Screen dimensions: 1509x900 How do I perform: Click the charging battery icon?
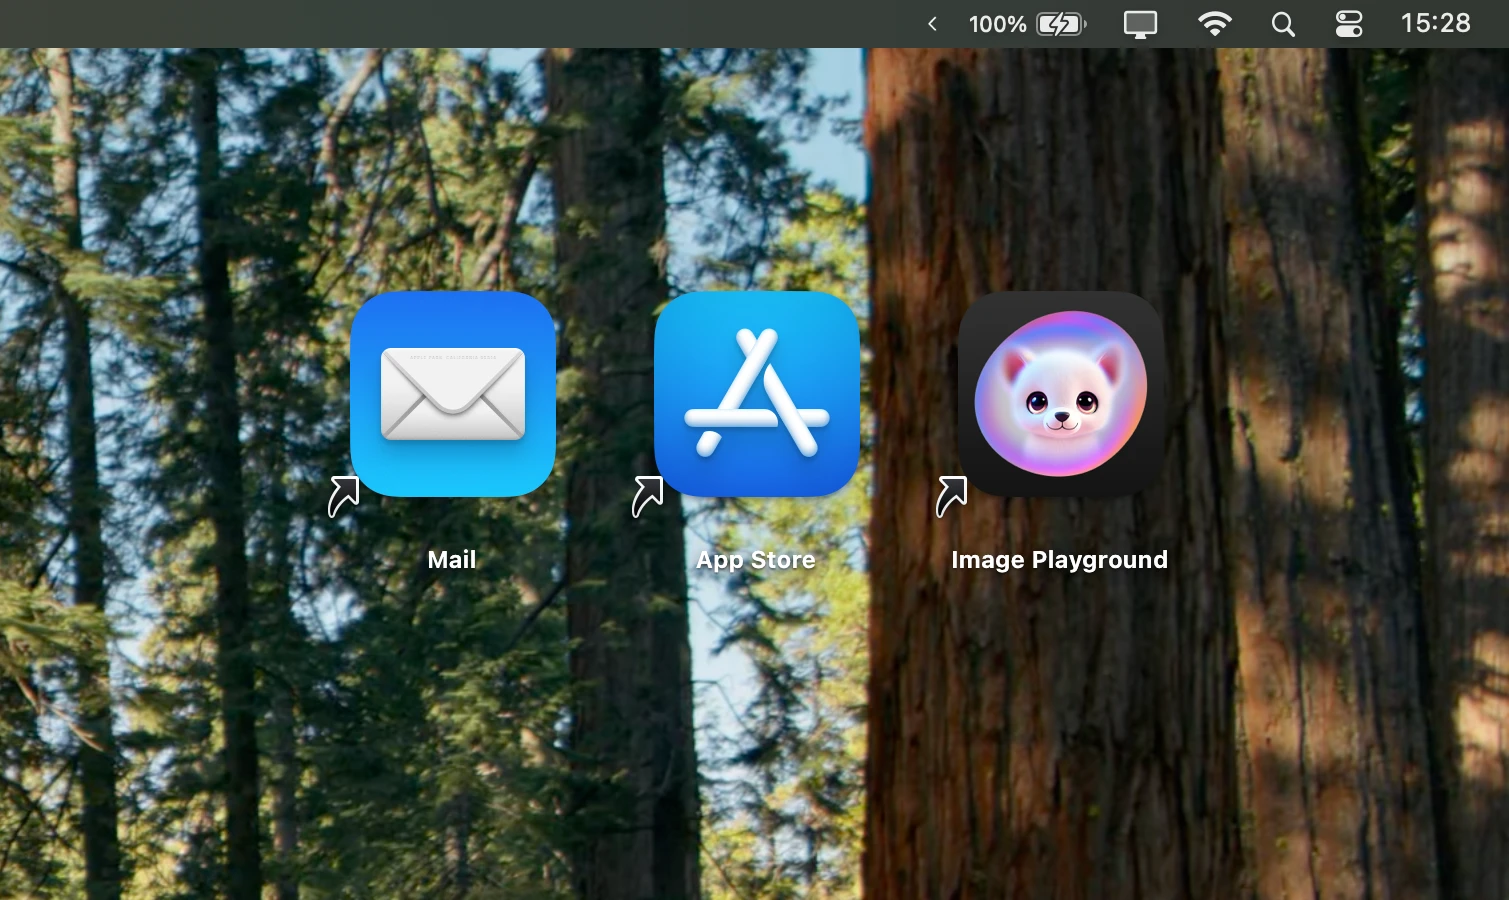click(x=1061, y=24)
